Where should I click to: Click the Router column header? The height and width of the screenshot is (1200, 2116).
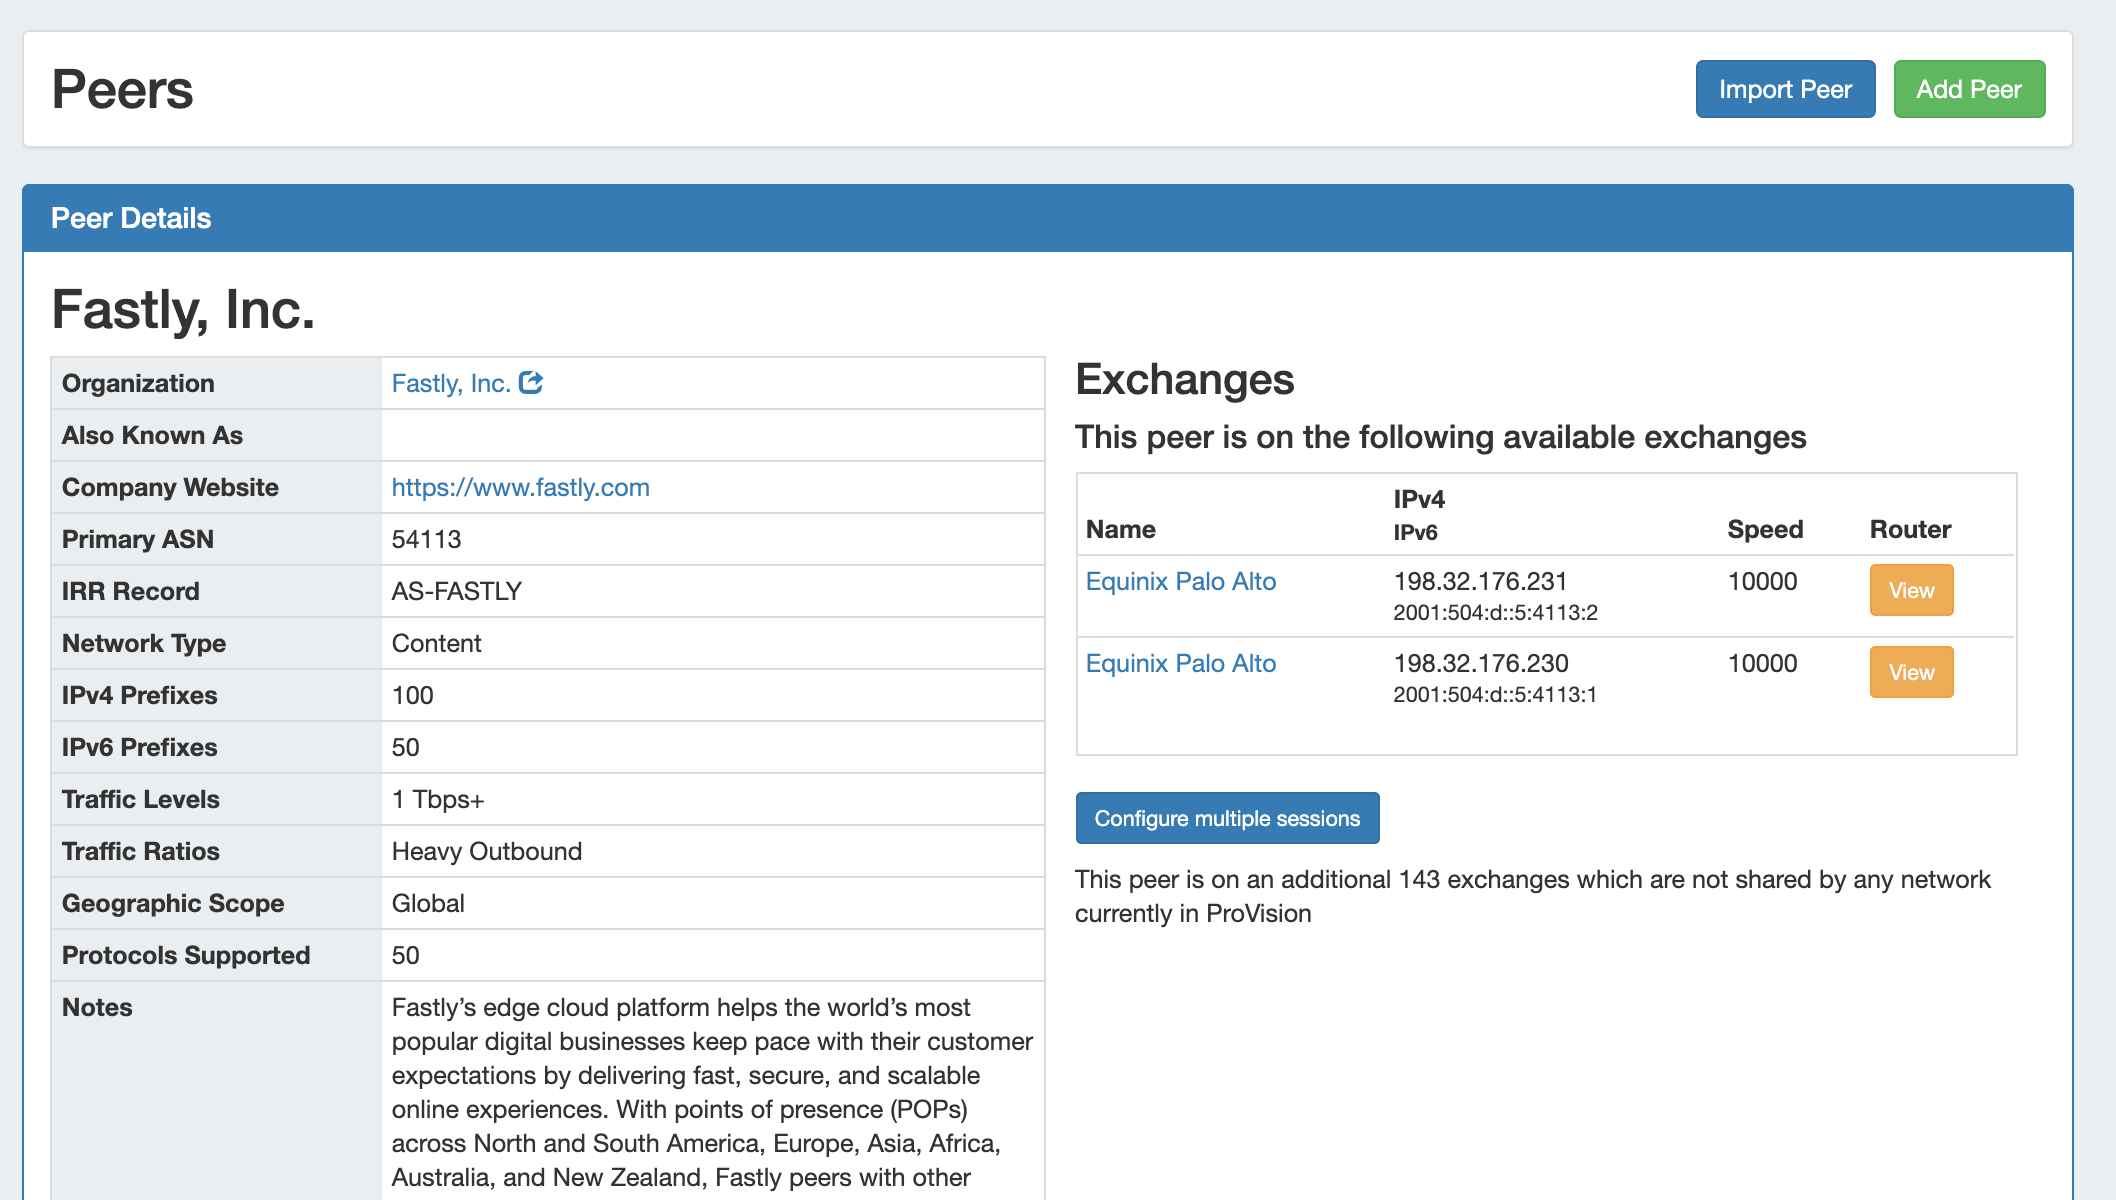[x=1909, y=530]
